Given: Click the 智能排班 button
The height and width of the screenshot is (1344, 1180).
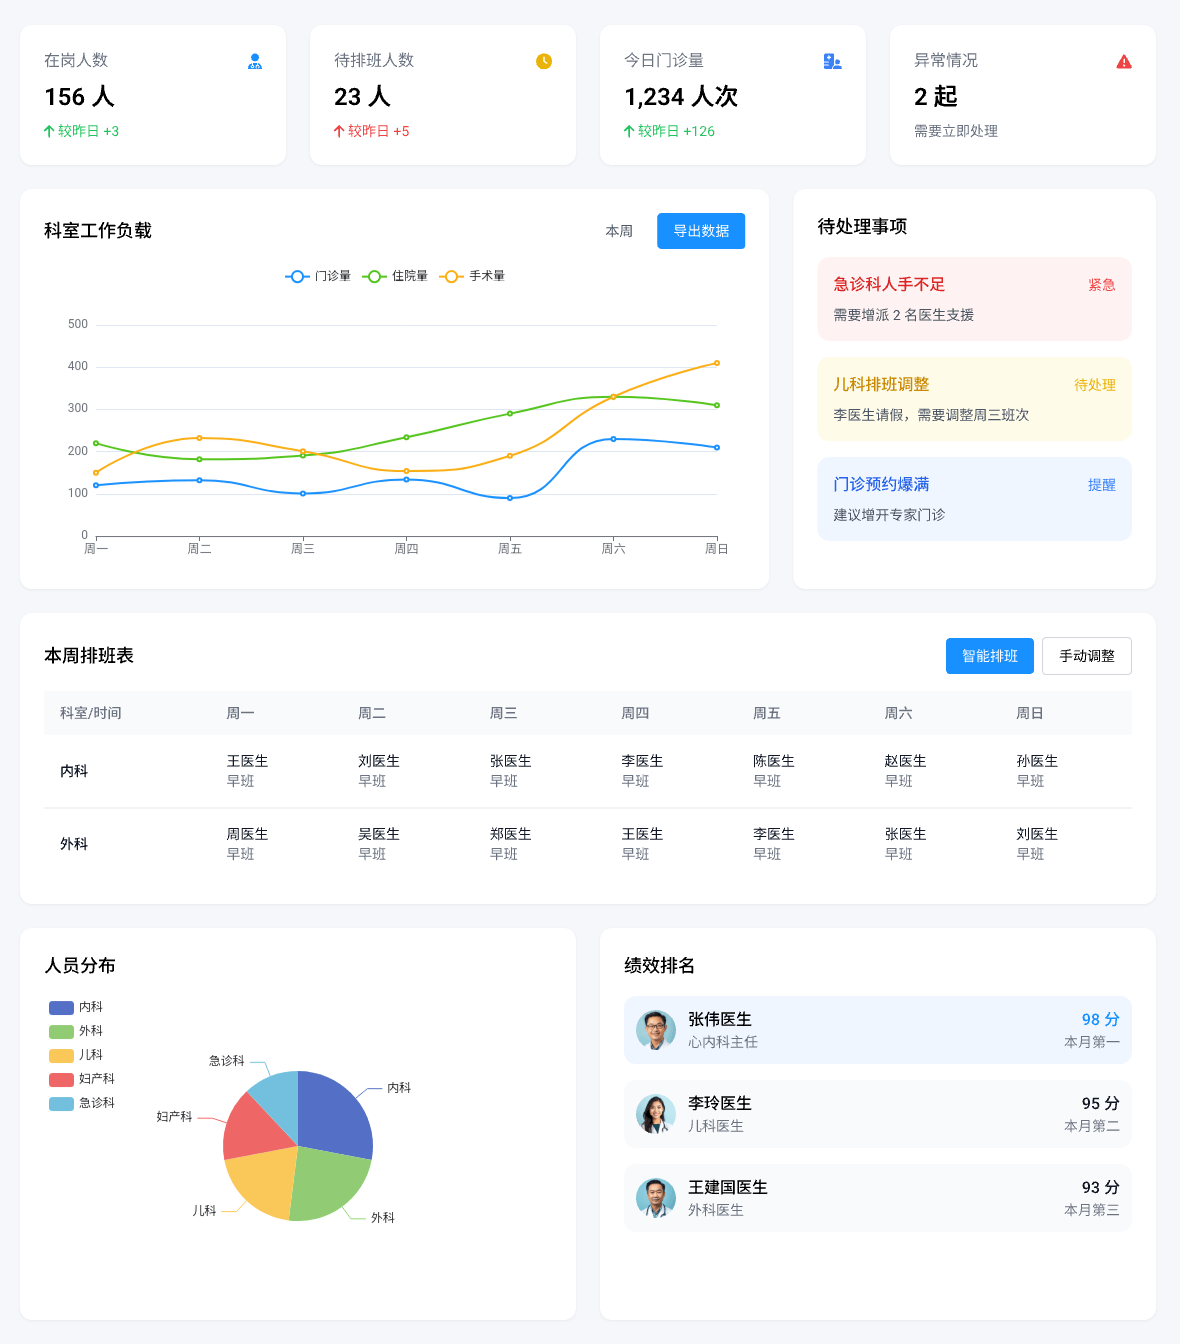Looking at the screenshot, I should 990,656.
